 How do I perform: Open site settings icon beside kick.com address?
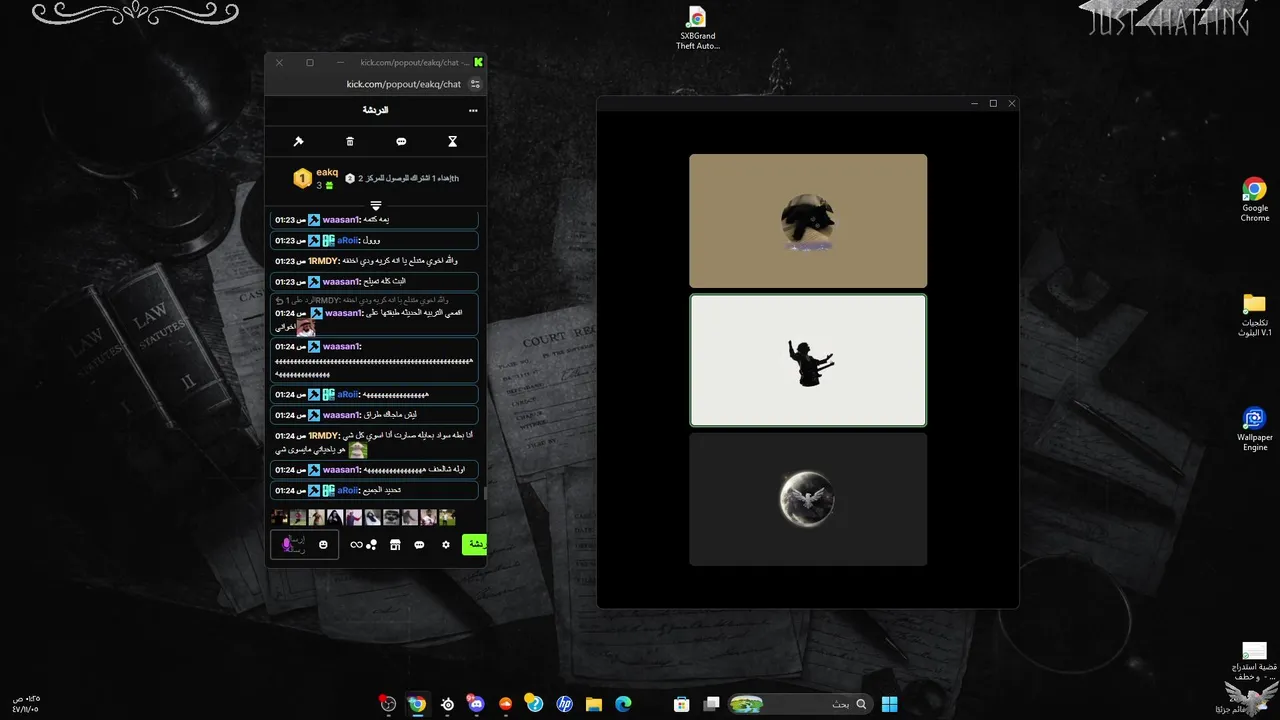(475, 84)
